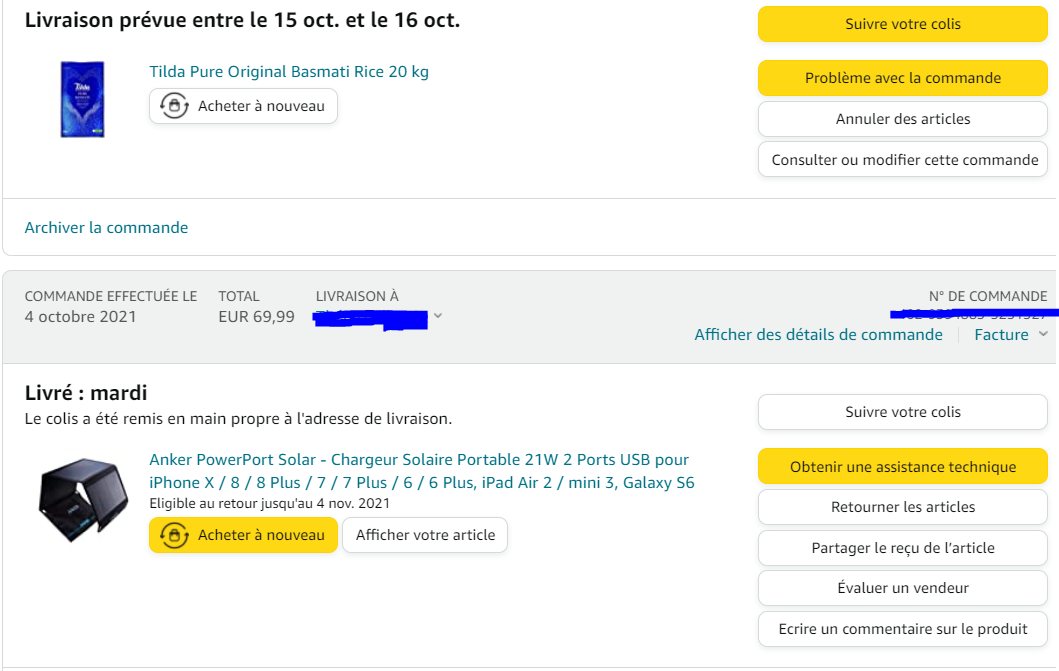Click the reorder icon beside the Basmati rice
This screenshot has height=671, width=1059.
click(175, 106)
